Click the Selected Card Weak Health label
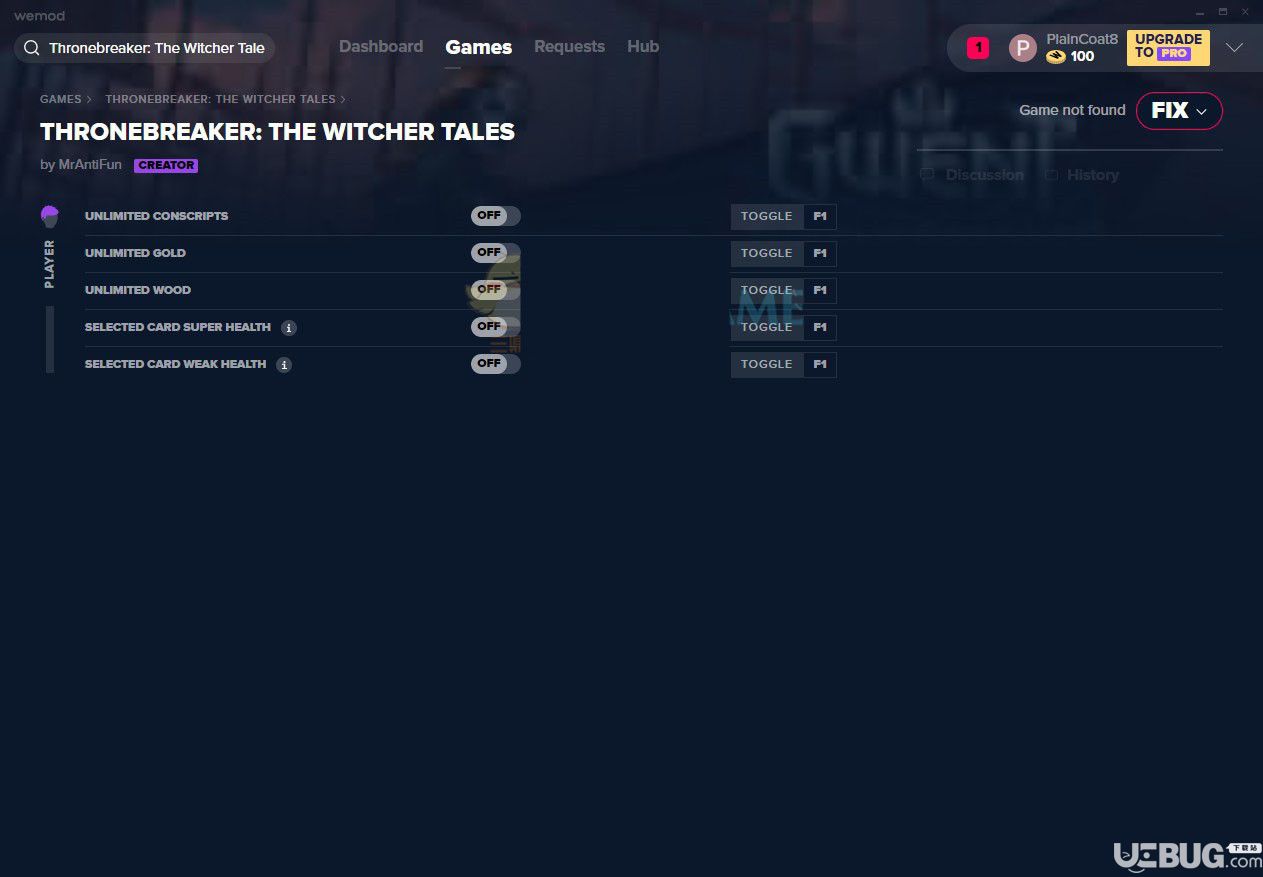Image resolution: width=1263 pixels, height=877 pixels. [x=176, y=364]
